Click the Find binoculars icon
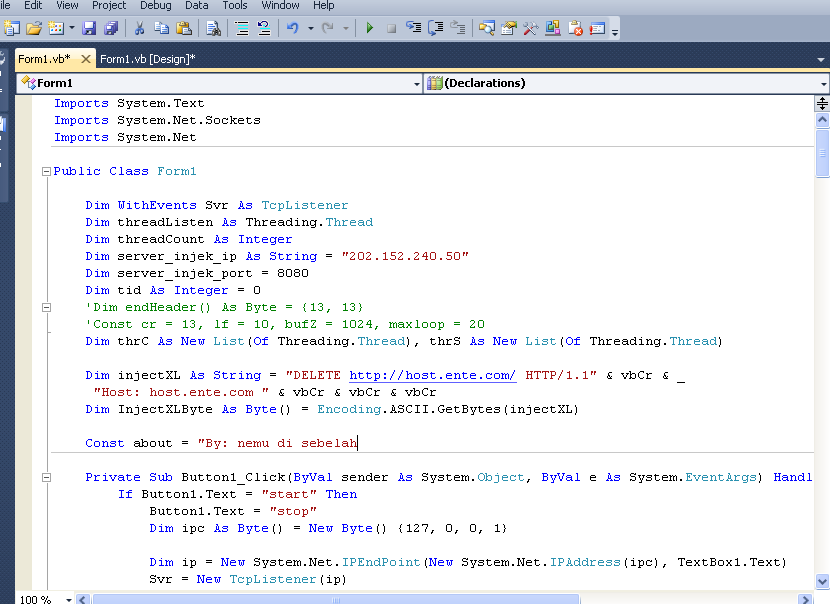 click(x=214, y=28)
